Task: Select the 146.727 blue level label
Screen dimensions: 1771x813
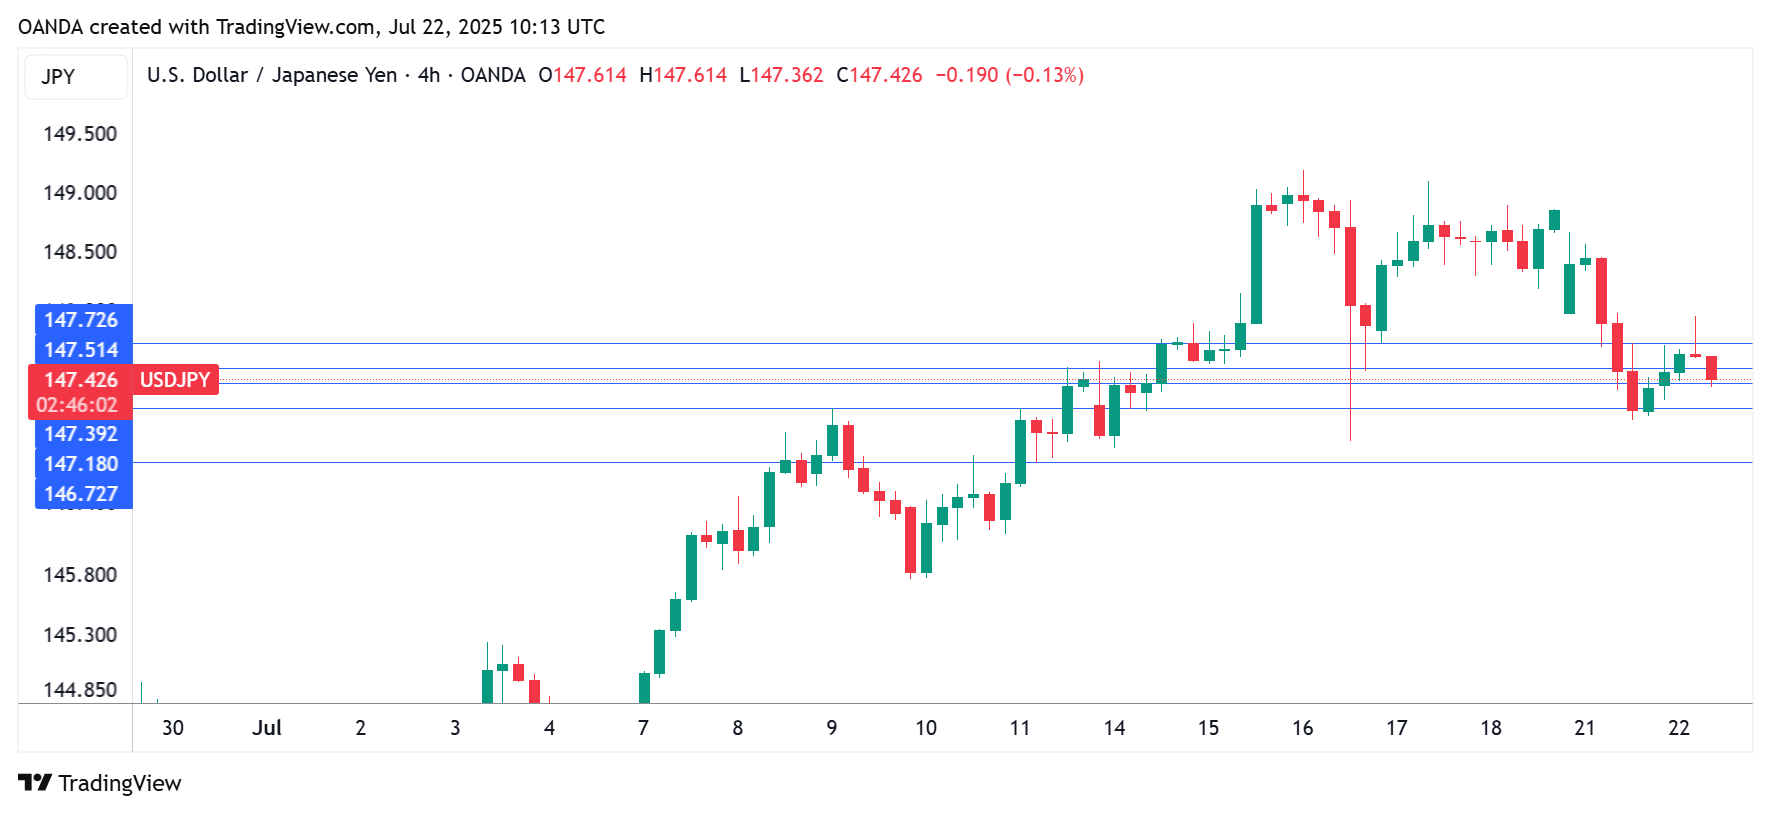Action: click(x=82, y=494)
